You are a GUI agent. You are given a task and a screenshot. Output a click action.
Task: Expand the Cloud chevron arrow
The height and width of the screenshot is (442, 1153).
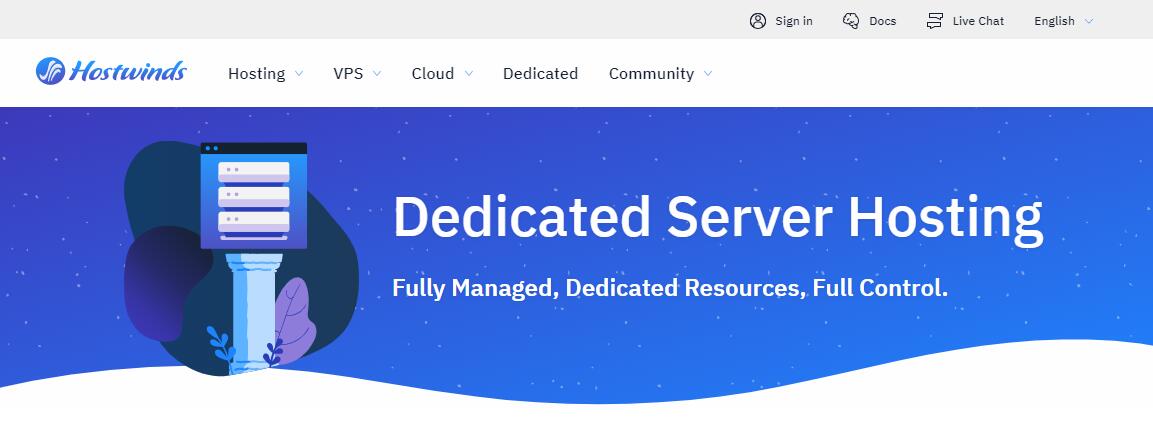point(468,74)
